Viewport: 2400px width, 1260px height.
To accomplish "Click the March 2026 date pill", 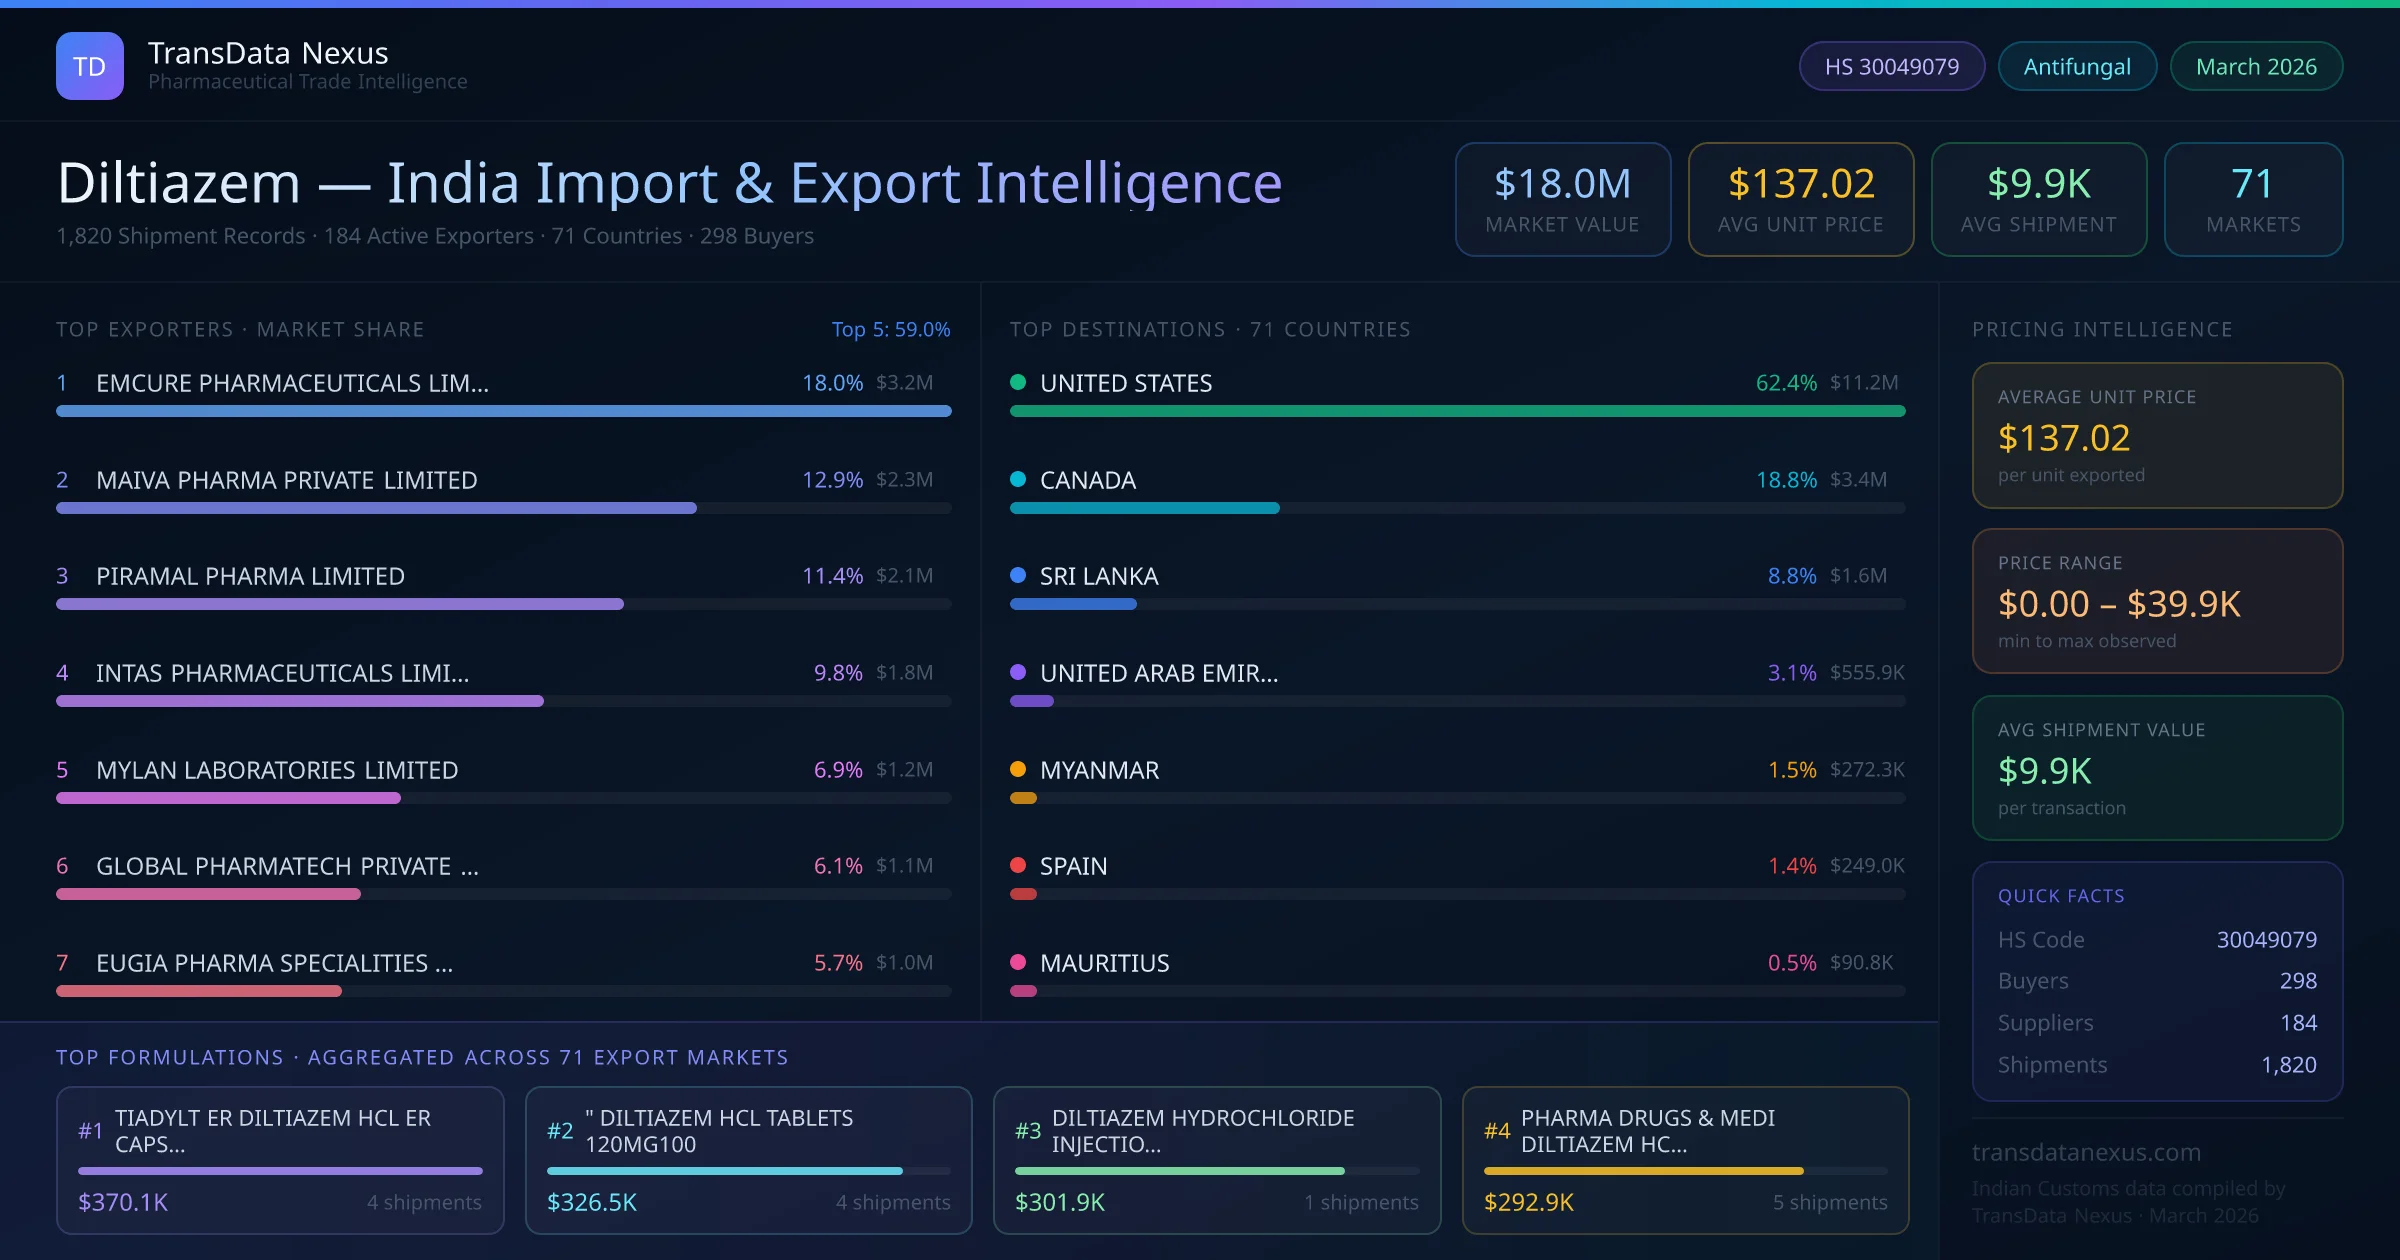I will (x=2255, y=66).
